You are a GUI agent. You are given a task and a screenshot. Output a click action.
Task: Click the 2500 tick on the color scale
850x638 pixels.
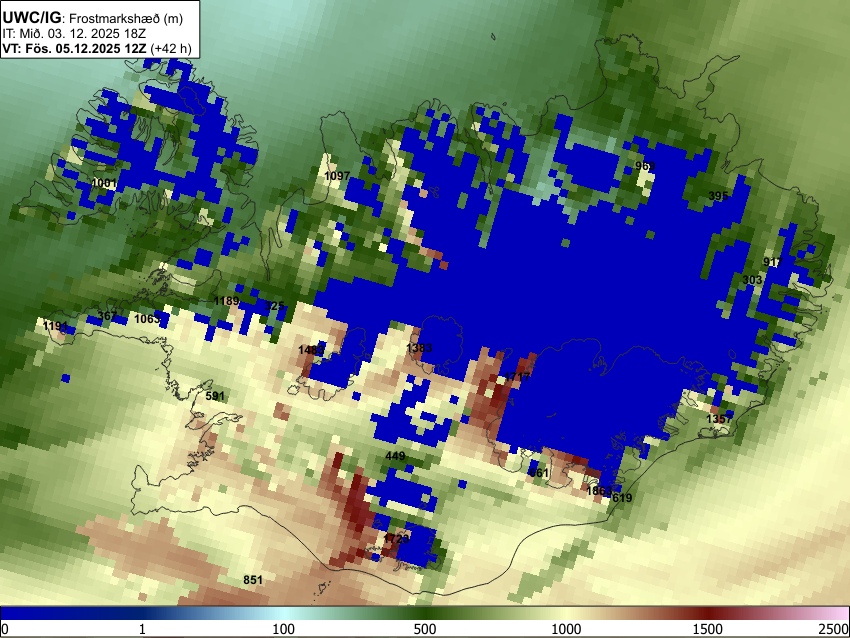pyautogui.click(x=835, y=629)
